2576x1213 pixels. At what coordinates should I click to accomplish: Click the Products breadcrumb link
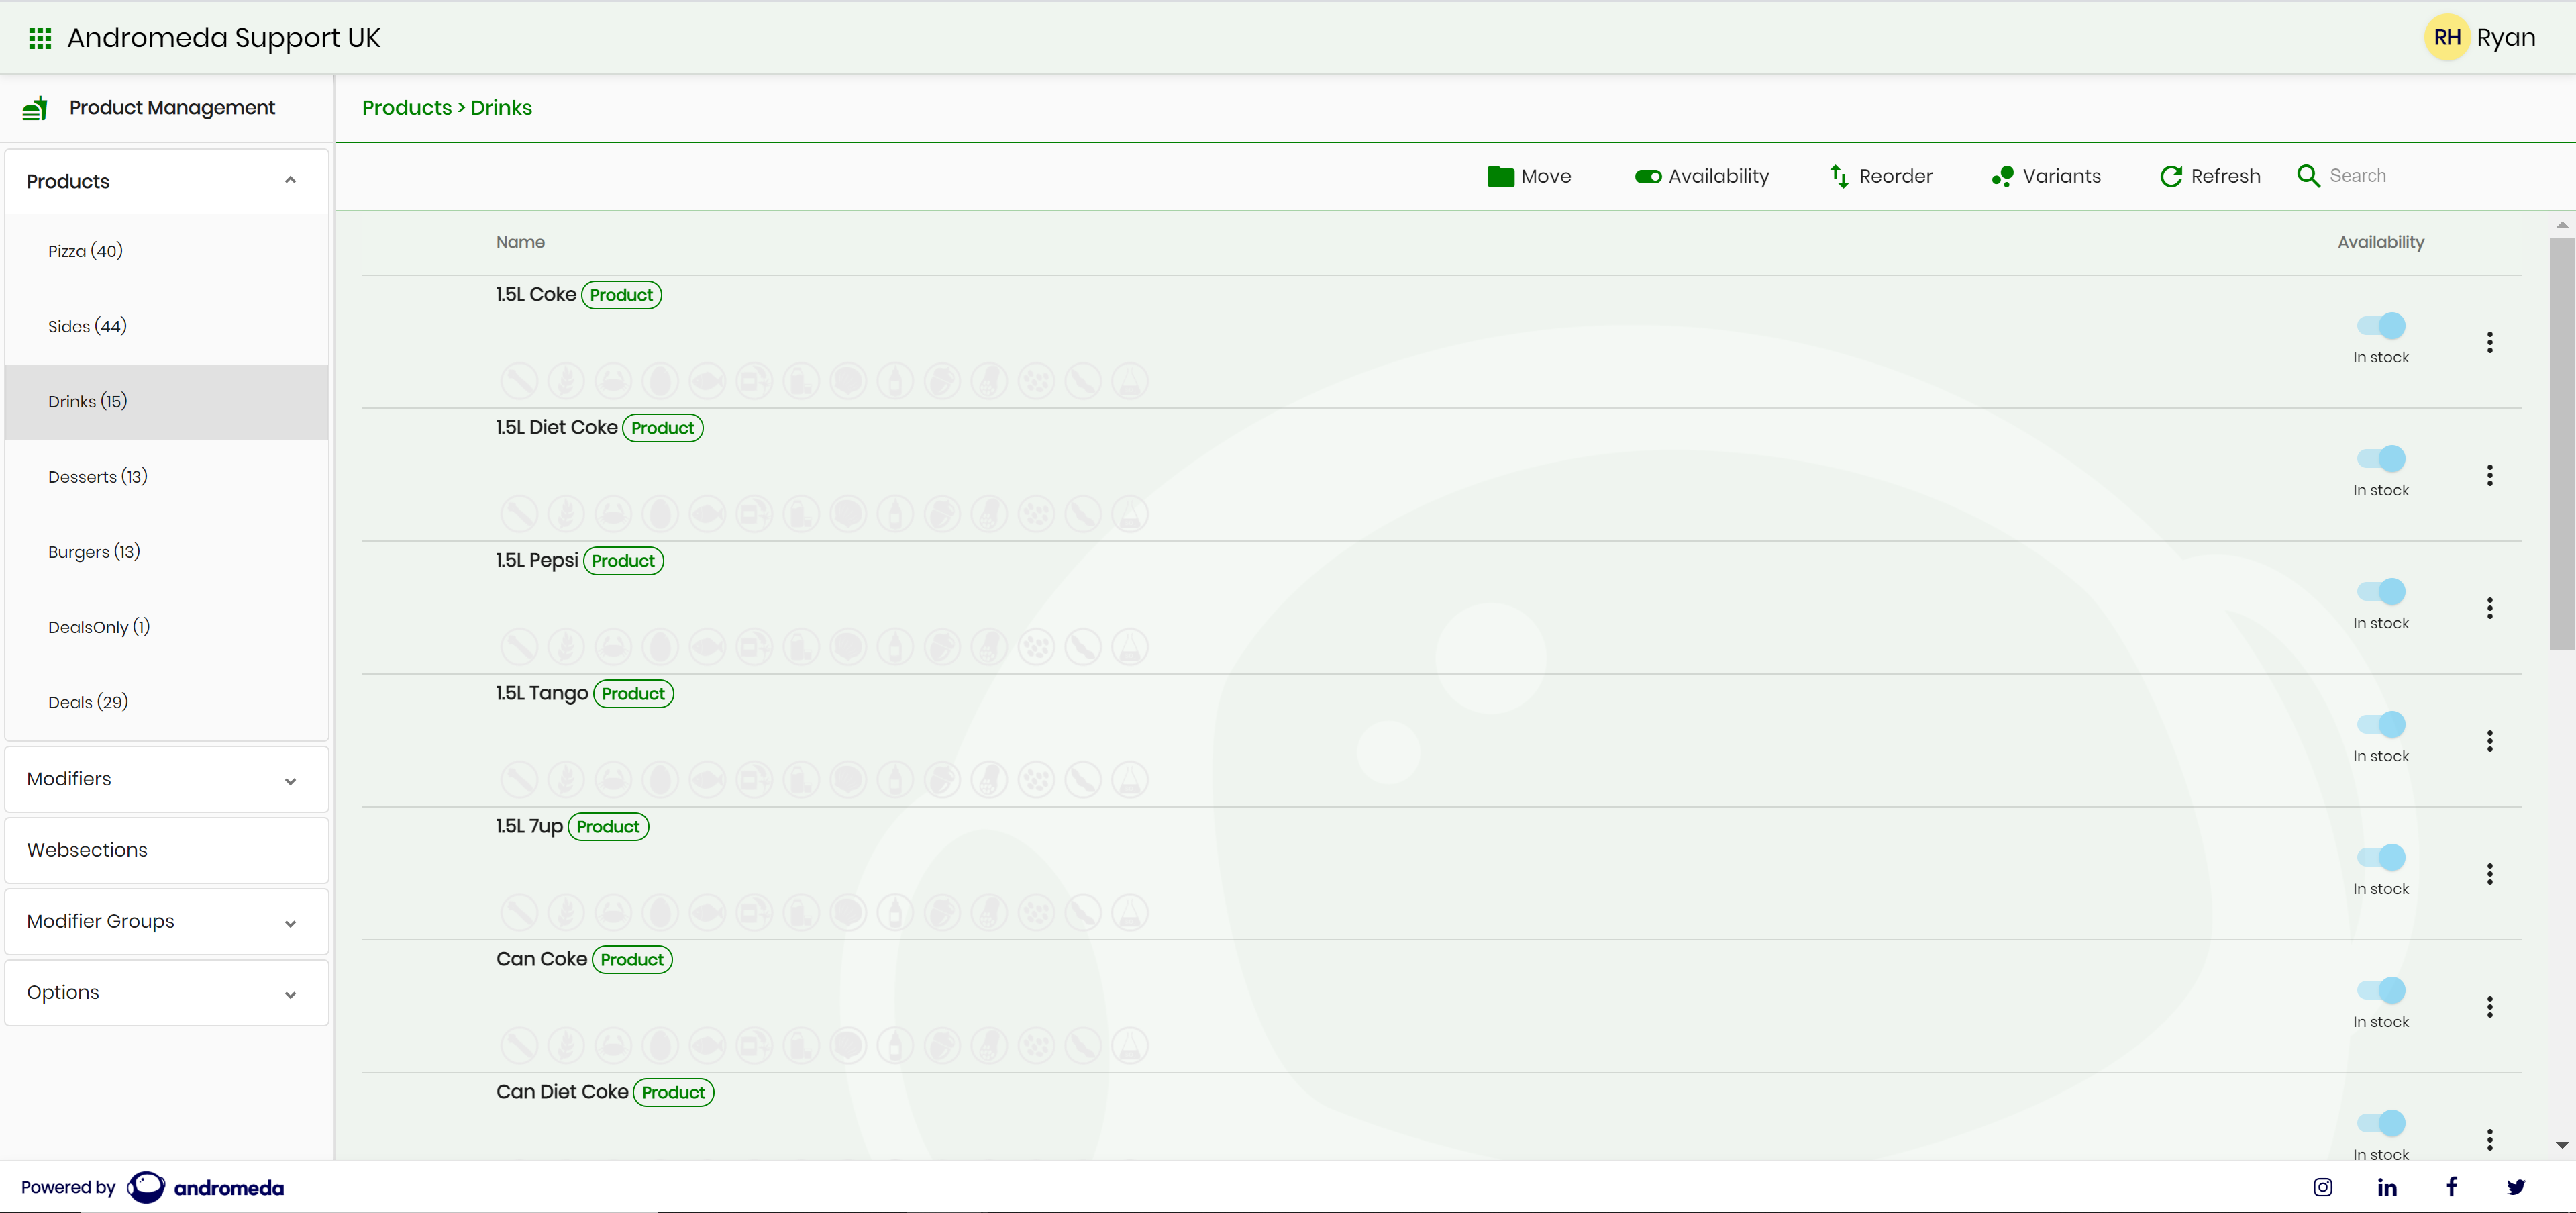coord(406,108)
